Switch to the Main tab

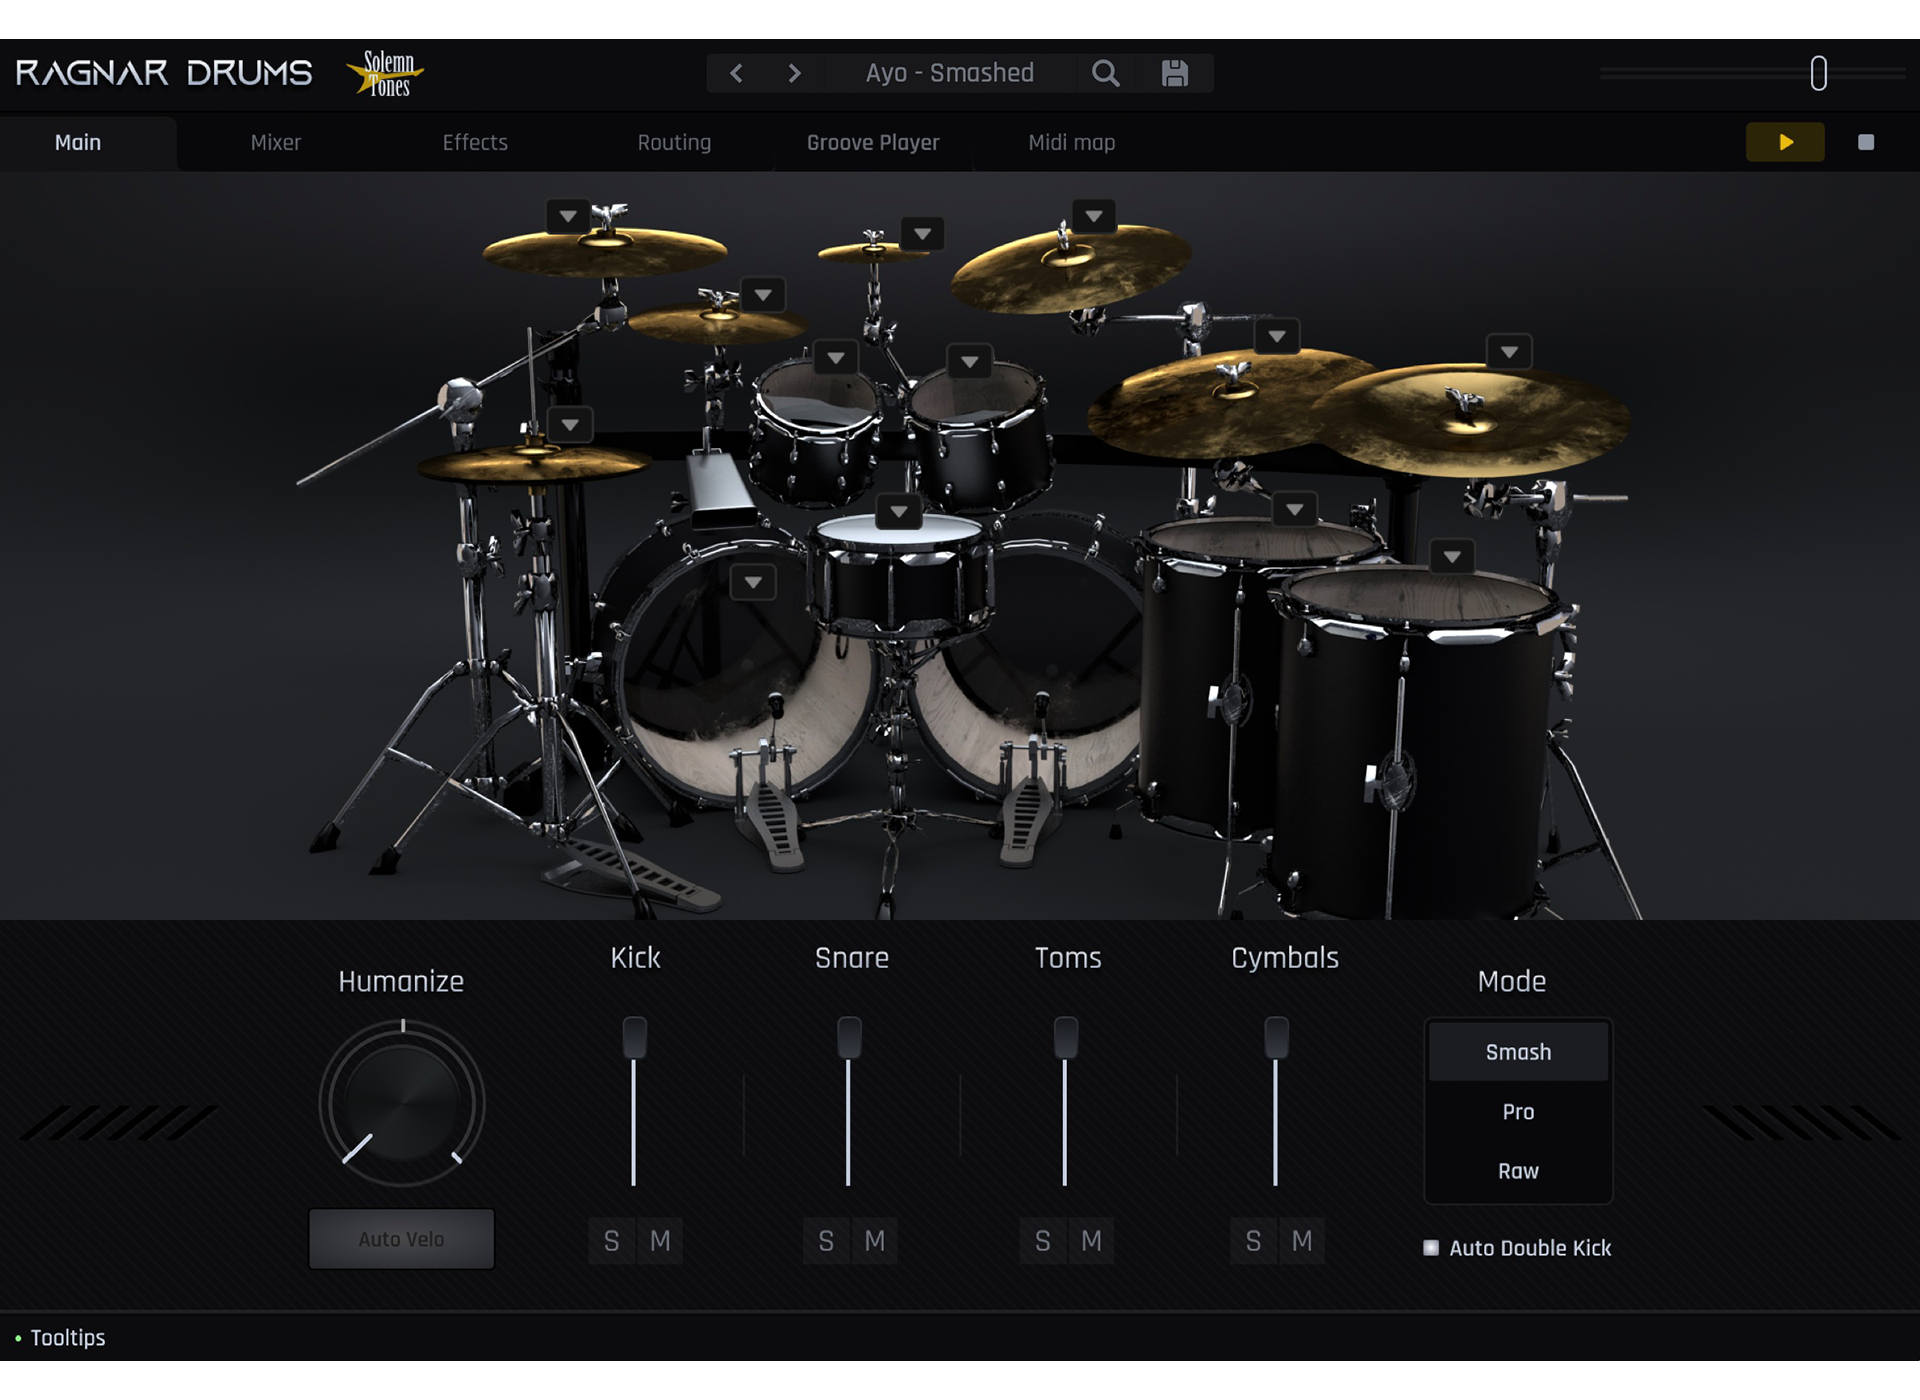(78, 142)
